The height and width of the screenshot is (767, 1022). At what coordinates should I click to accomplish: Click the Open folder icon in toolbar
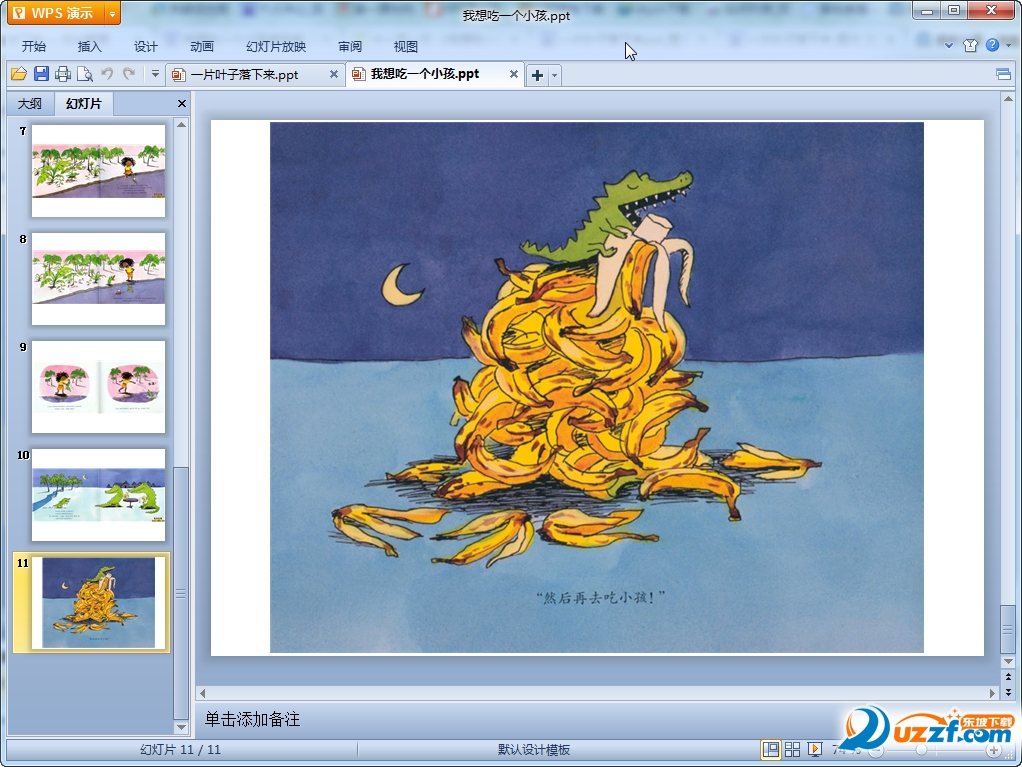tap(19, 74)
